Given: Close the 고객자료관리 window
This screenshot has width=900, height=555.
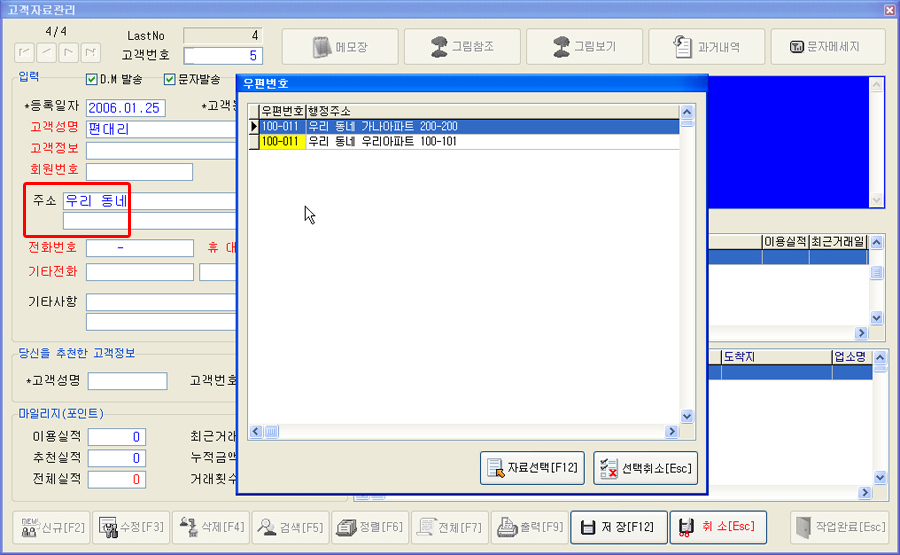Looking at the screenshot, I should 889,9.
